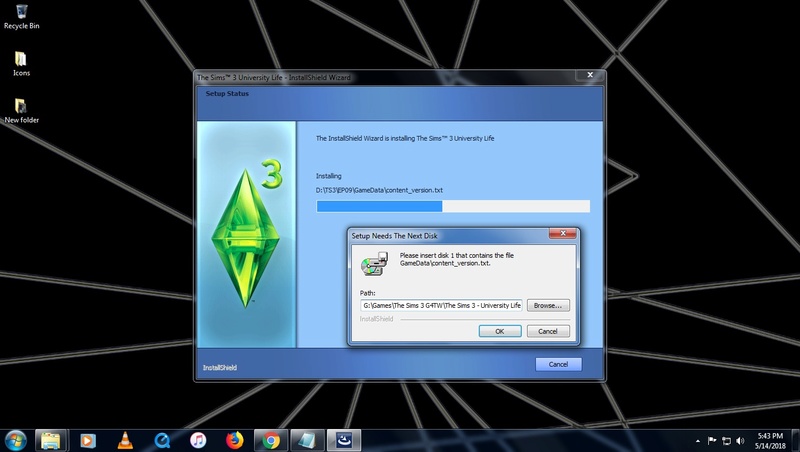Launch Windows Media Player from taskbar

click(x=88, y=440)
